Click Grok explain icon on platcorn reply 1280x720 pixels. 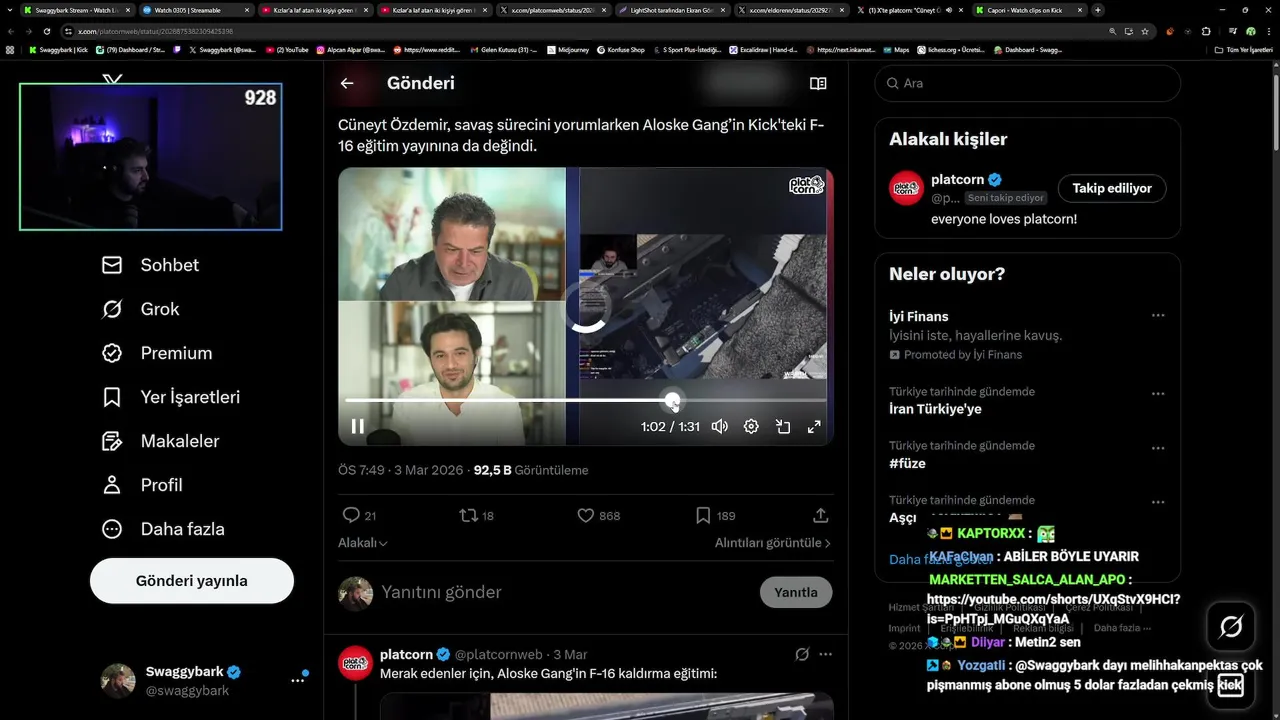(802, 655)
